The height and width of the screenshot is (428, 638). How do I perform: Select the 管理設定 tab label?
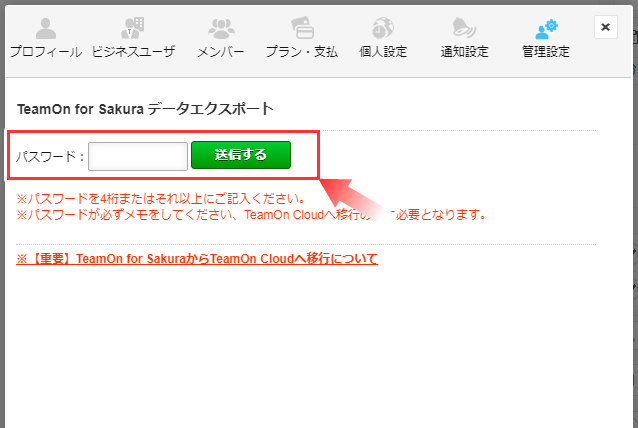pyautogui.click(x=546, y=52)
